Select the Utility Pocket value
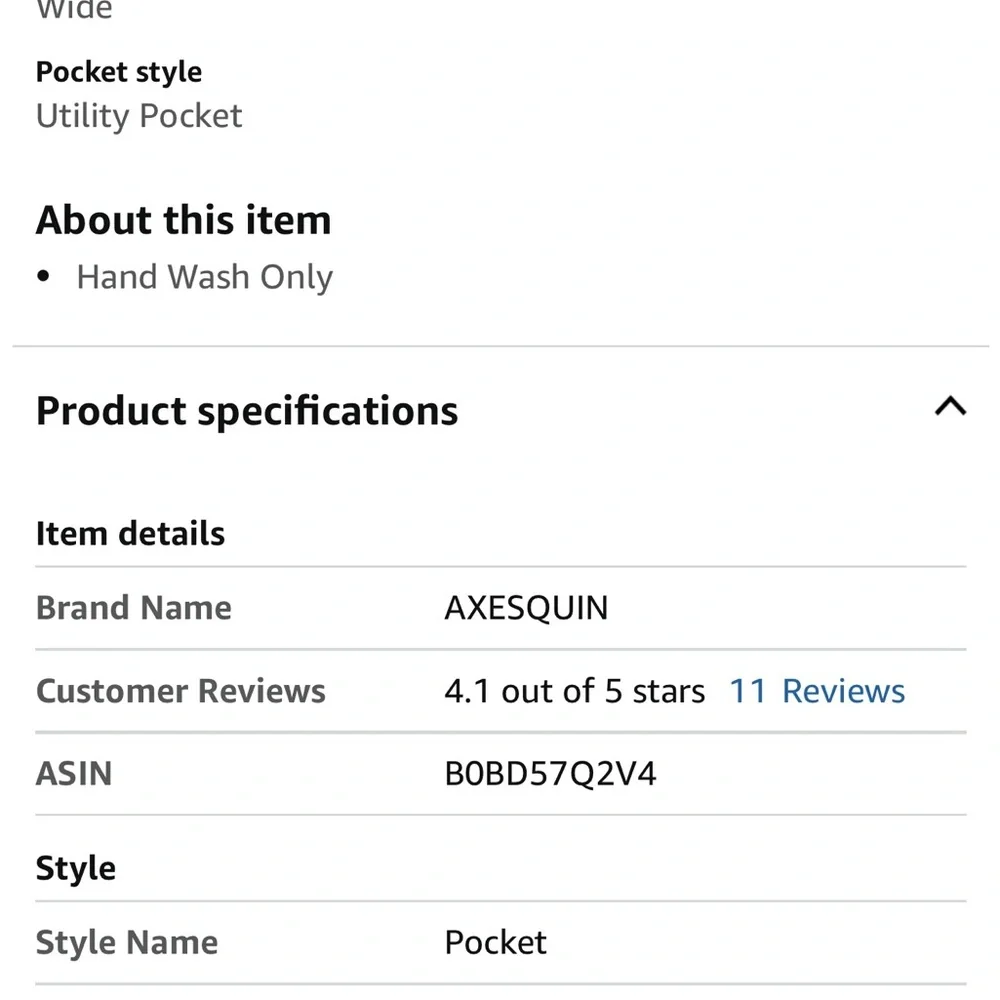 (138, 115)
